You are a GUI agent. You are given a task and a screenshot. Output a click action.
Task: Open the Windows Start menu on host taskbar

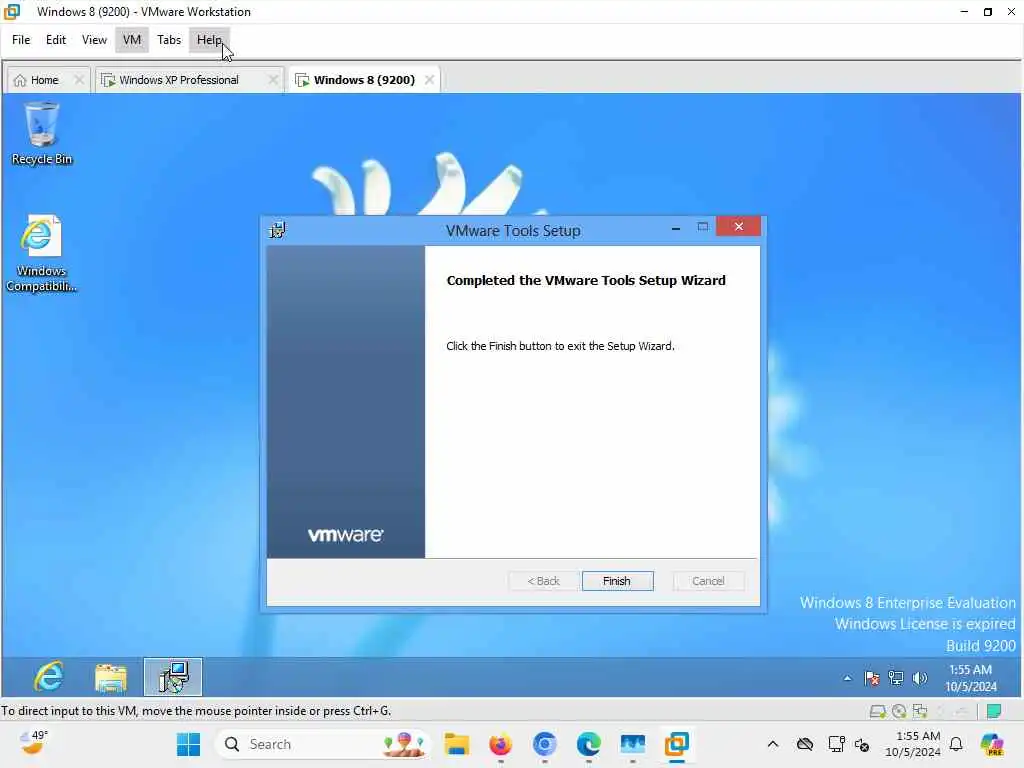click(x=189, y=744)
